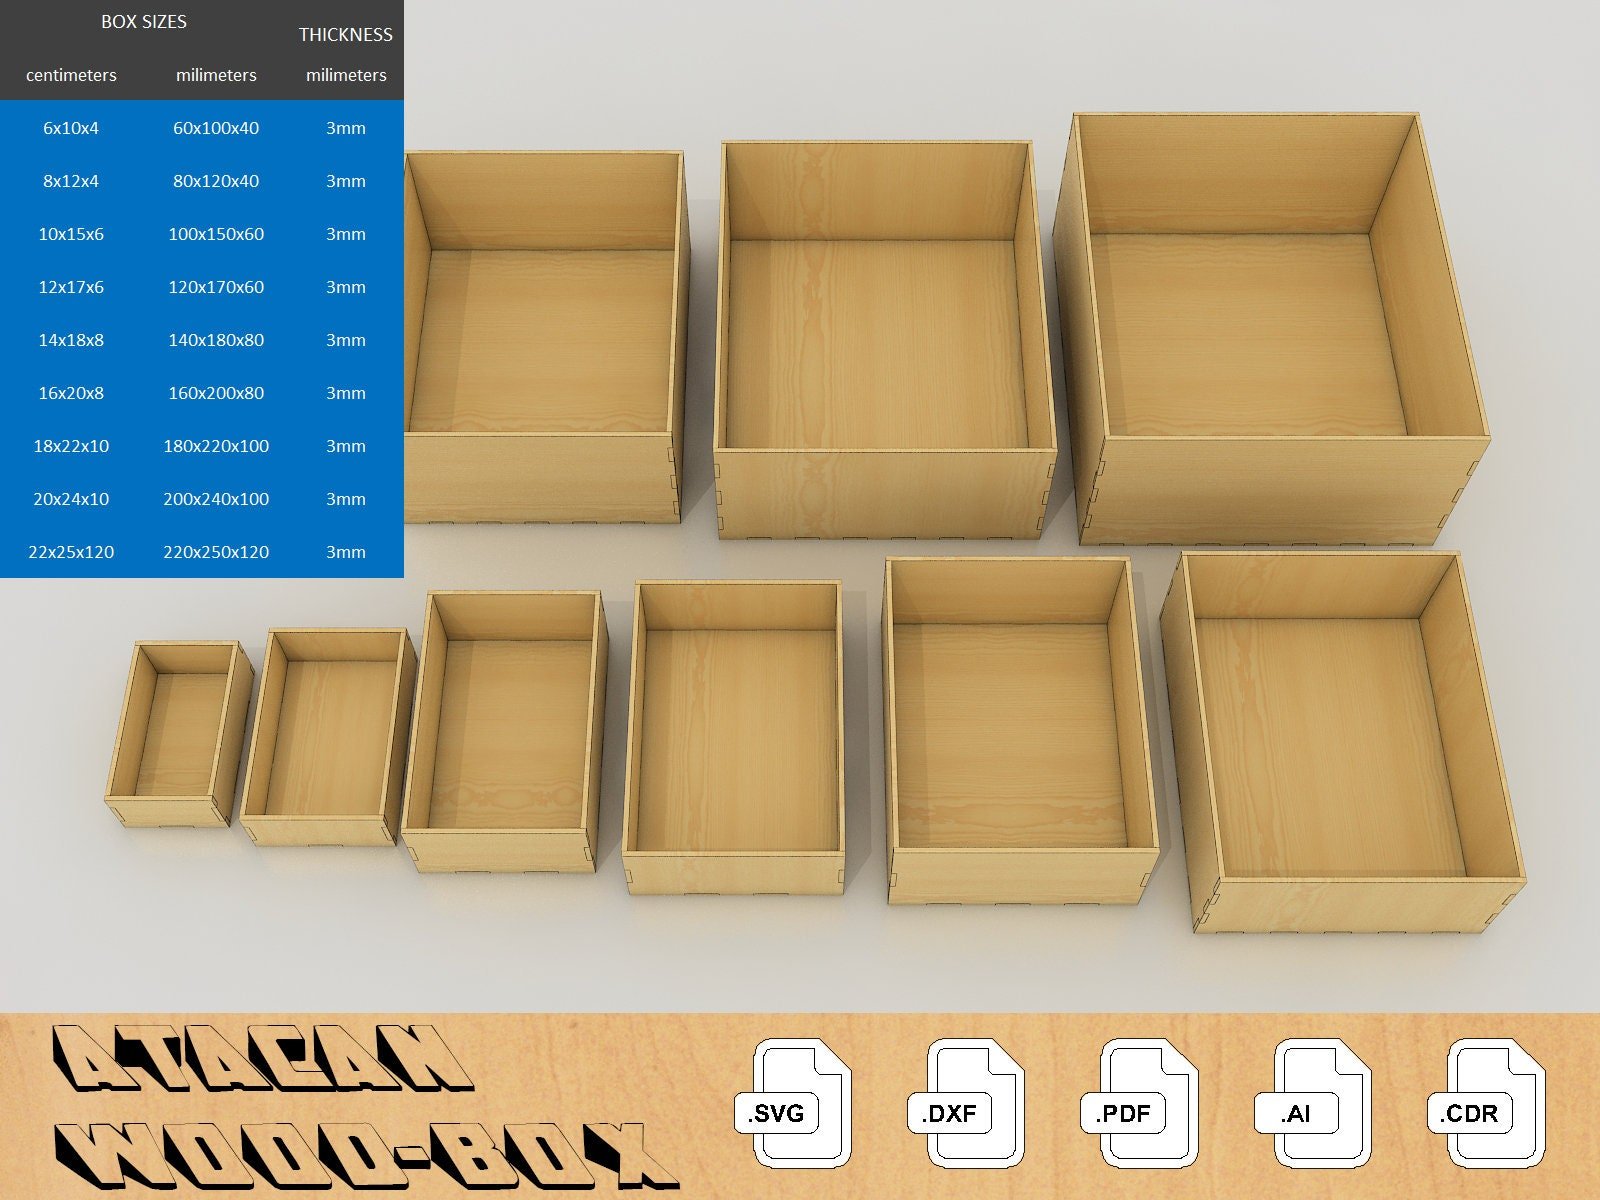Select the 160x200x80 size cell

coord(216,393)
